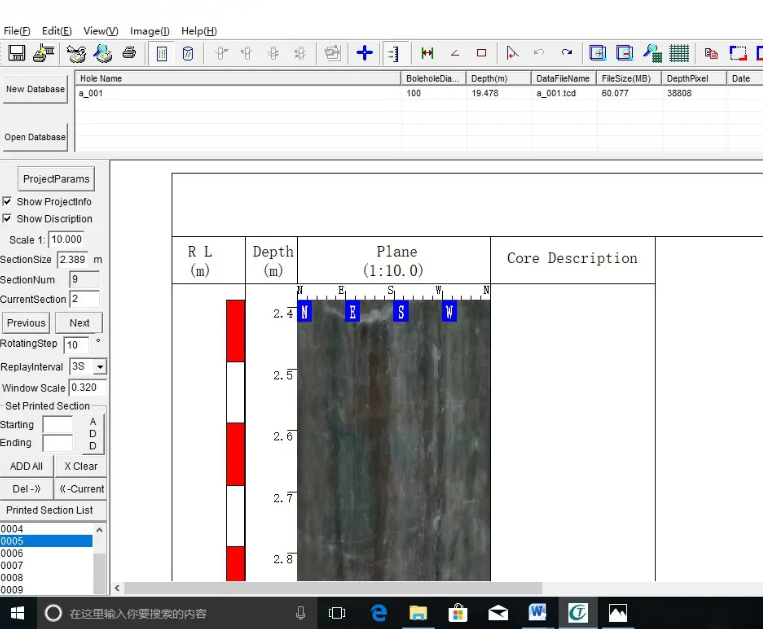Open the ReplayInterval dropdown
This screenshot has width=763, height=629.
tap(99, 367)
